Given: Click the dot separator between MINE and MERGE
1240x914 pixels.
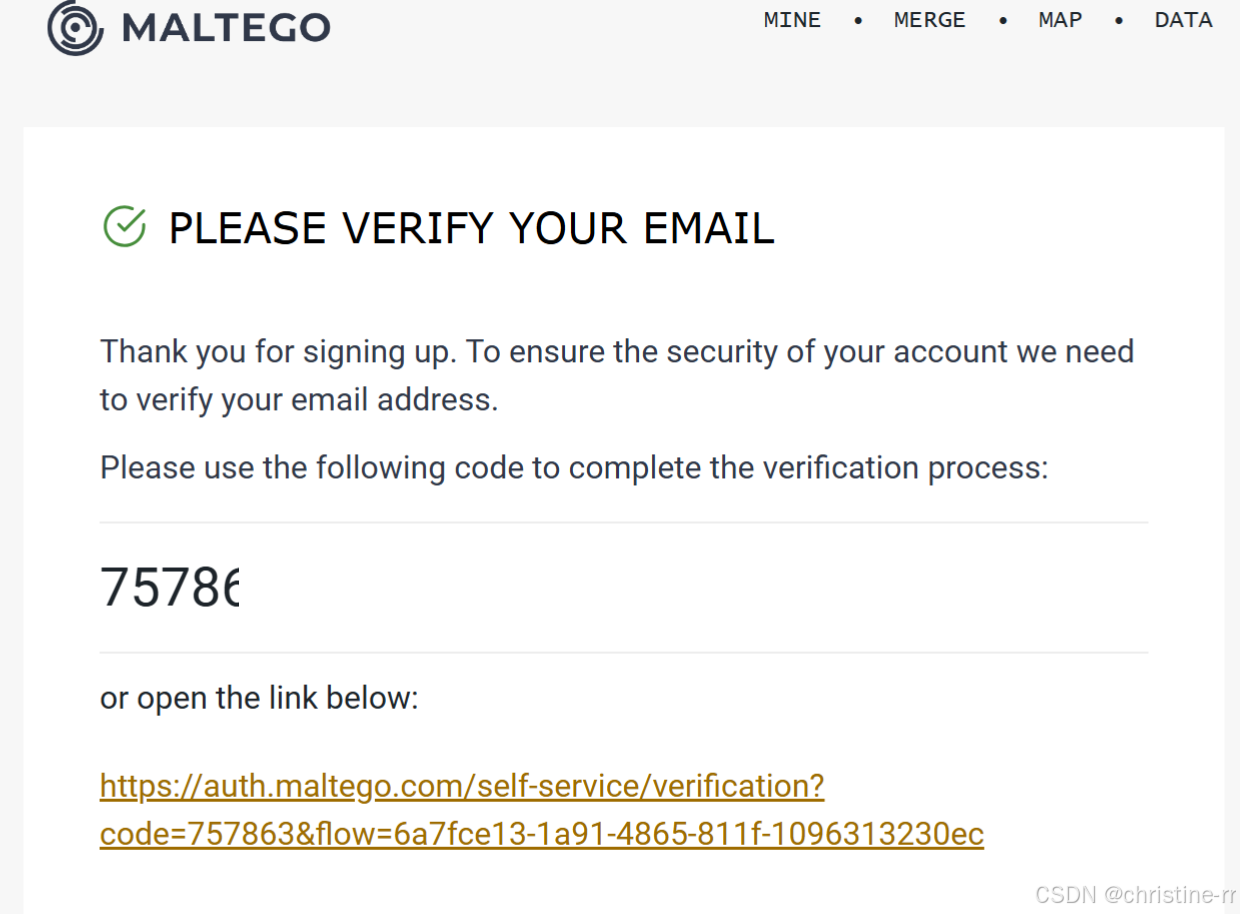Looking at the screenshot, I should coord(858,21).
